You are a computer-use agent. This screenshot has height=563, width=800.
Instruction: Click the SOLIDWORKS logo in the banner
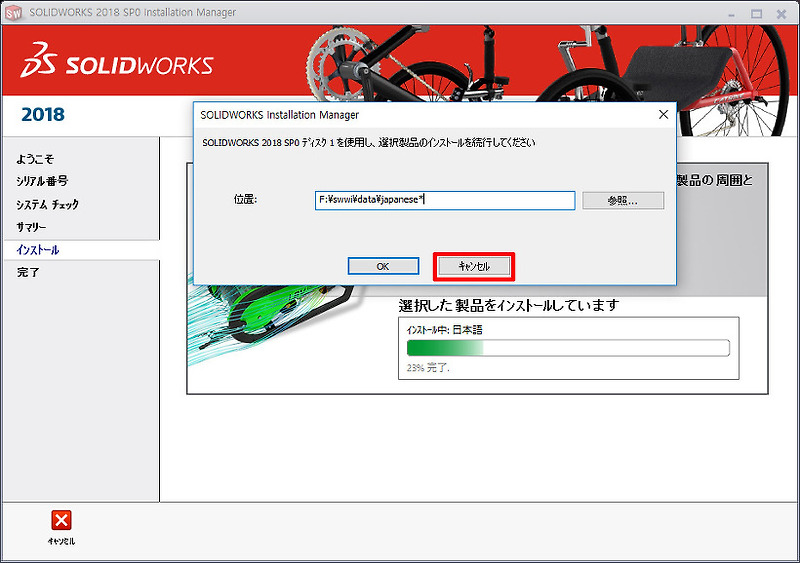[x=117, y=61]
